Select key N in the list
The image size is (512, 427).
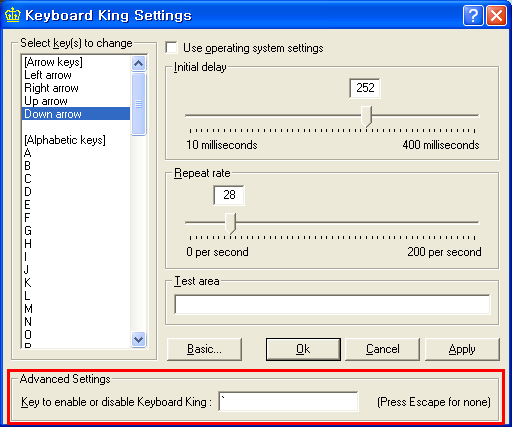pyautogui.click(x=76, y=322)
